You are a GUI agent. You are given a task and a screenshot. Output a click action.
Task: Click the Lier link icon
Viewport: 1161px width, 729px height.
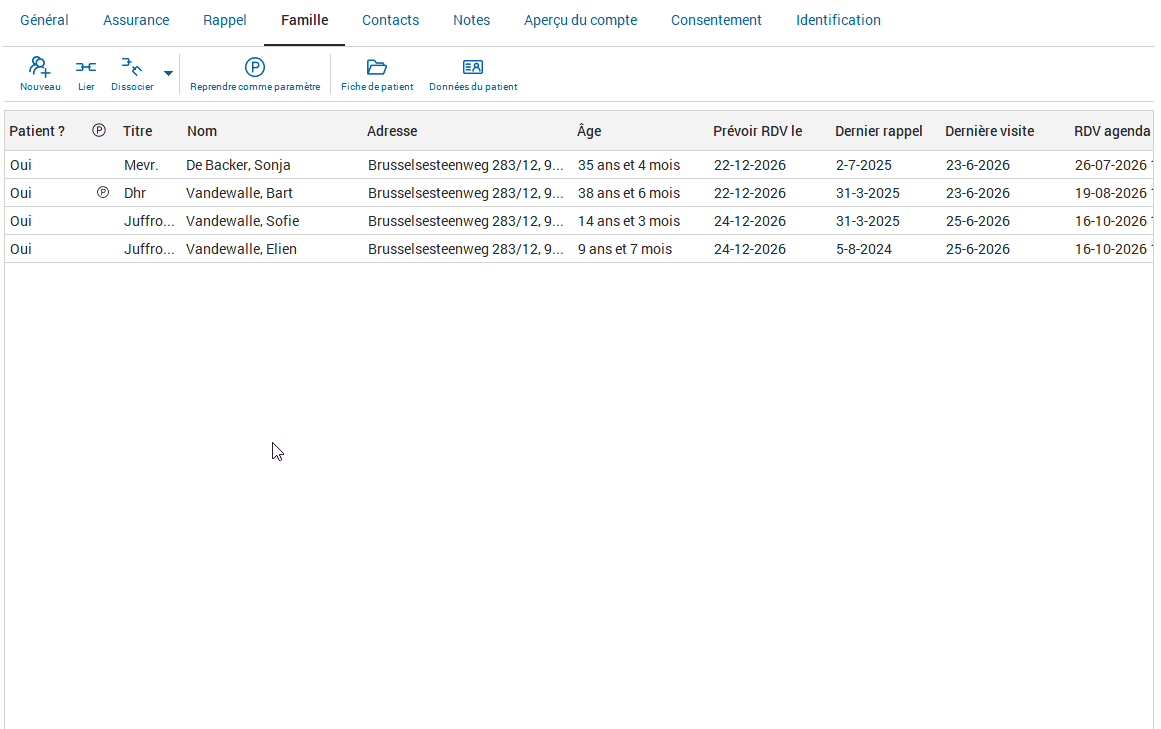pyautogui.click(x=86, y=67)
